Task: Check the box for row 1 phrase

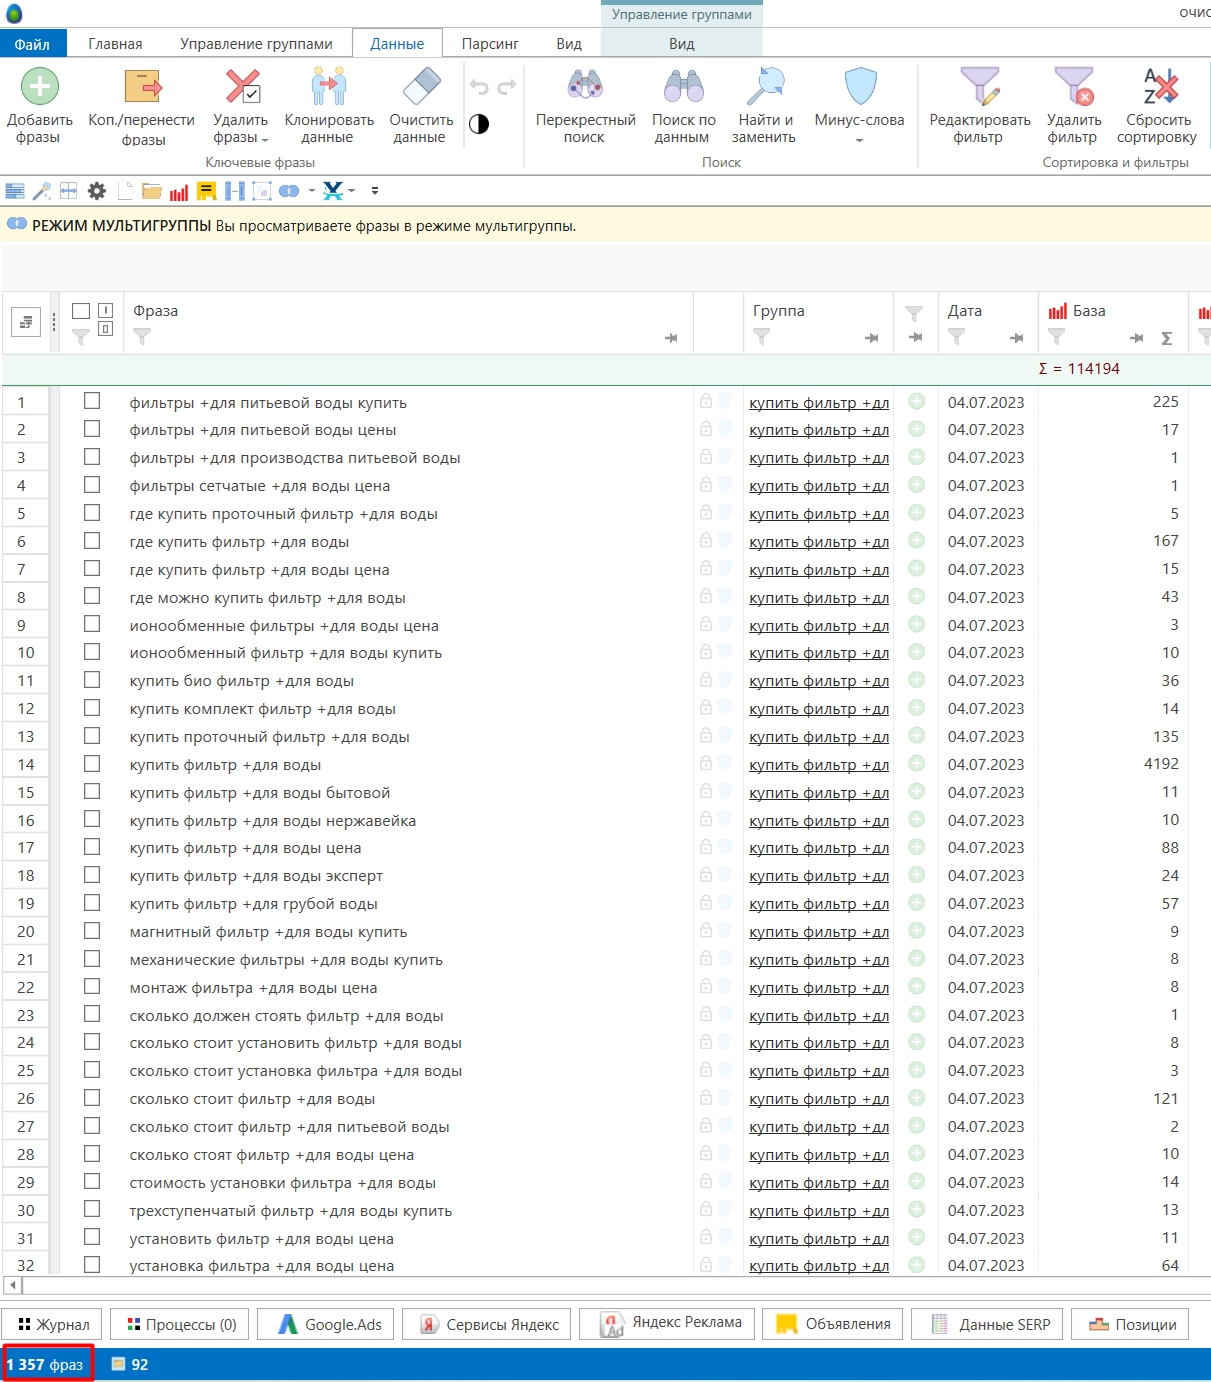Action: (x=92, y=401)
